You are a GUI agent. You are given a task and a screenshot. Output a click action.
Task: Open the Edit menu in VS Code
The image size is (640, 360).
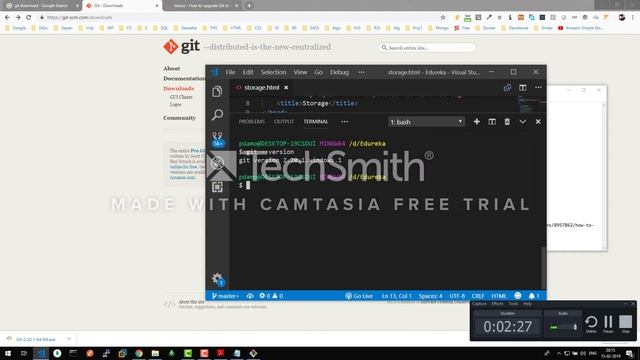click(x=248, y=72)
